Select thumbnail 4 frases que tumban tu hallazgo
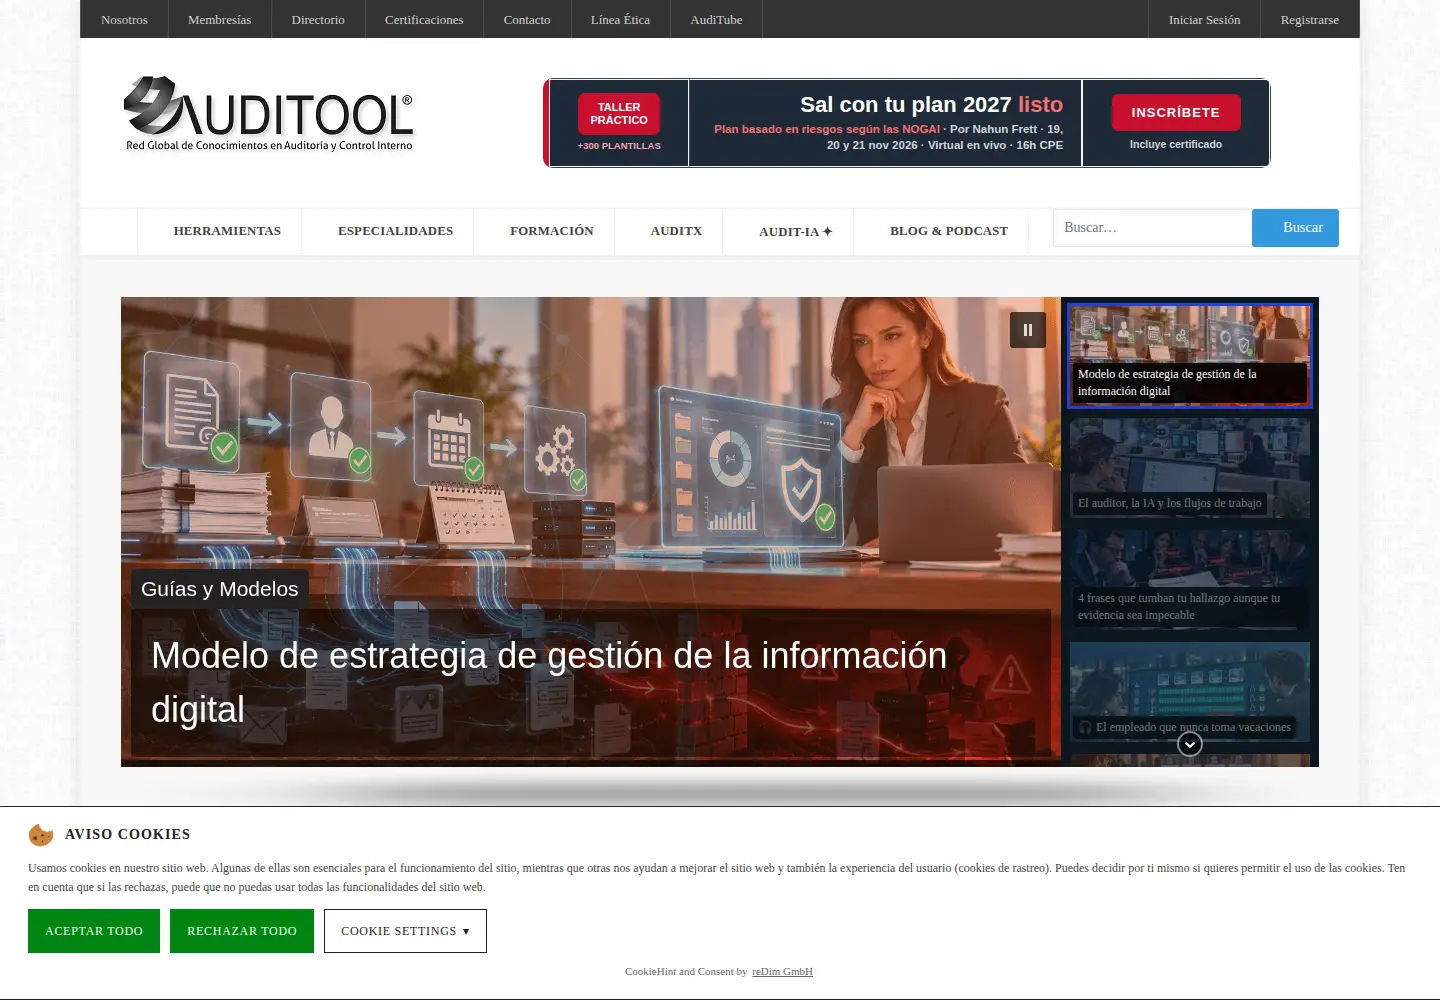 [x=1190, y=580]
